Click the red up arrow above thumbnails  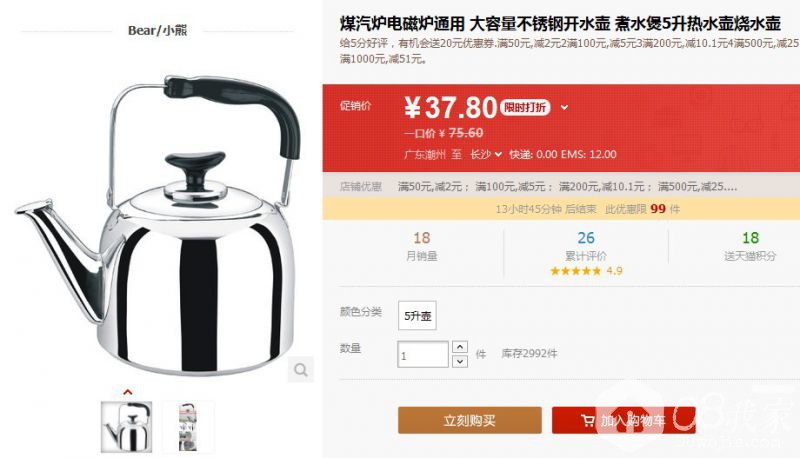click(x=128, y=392)
